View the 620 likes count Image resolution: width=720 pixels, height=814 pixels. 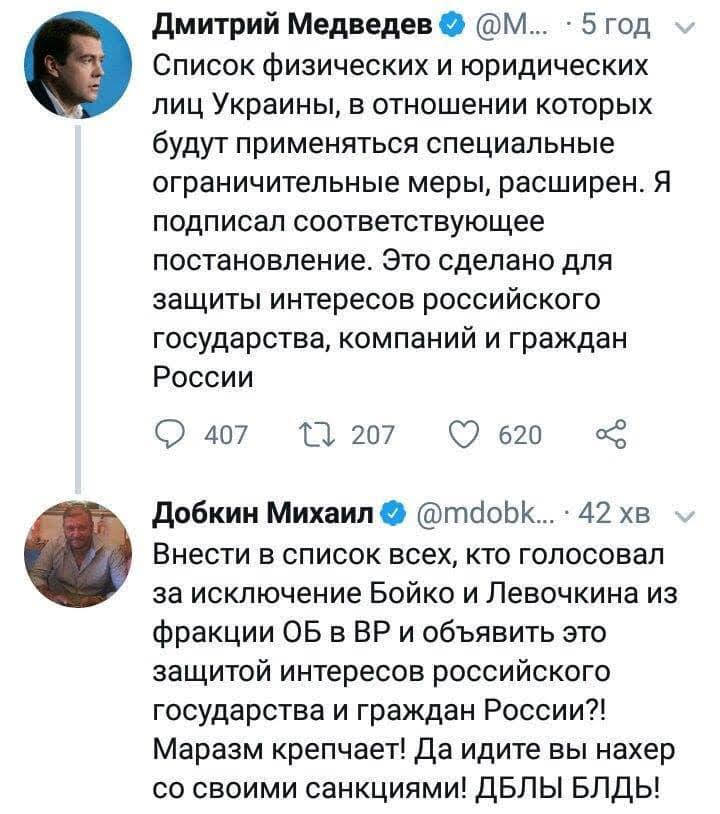coord(520,433)
